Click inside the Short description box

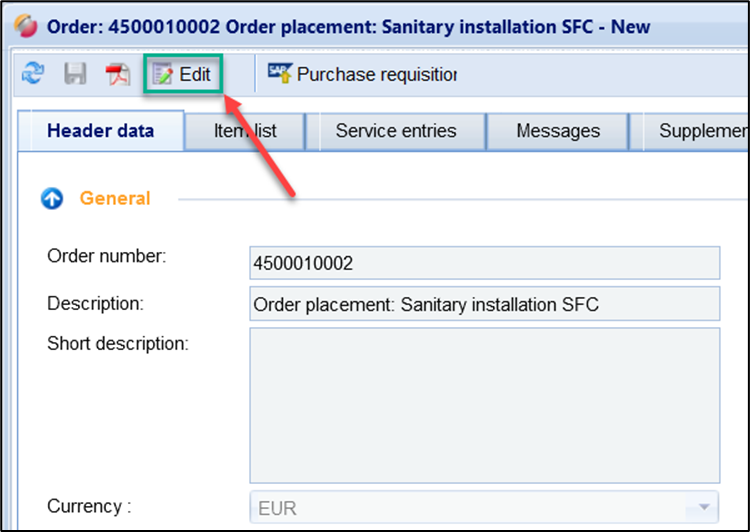[x=484, y=405]
